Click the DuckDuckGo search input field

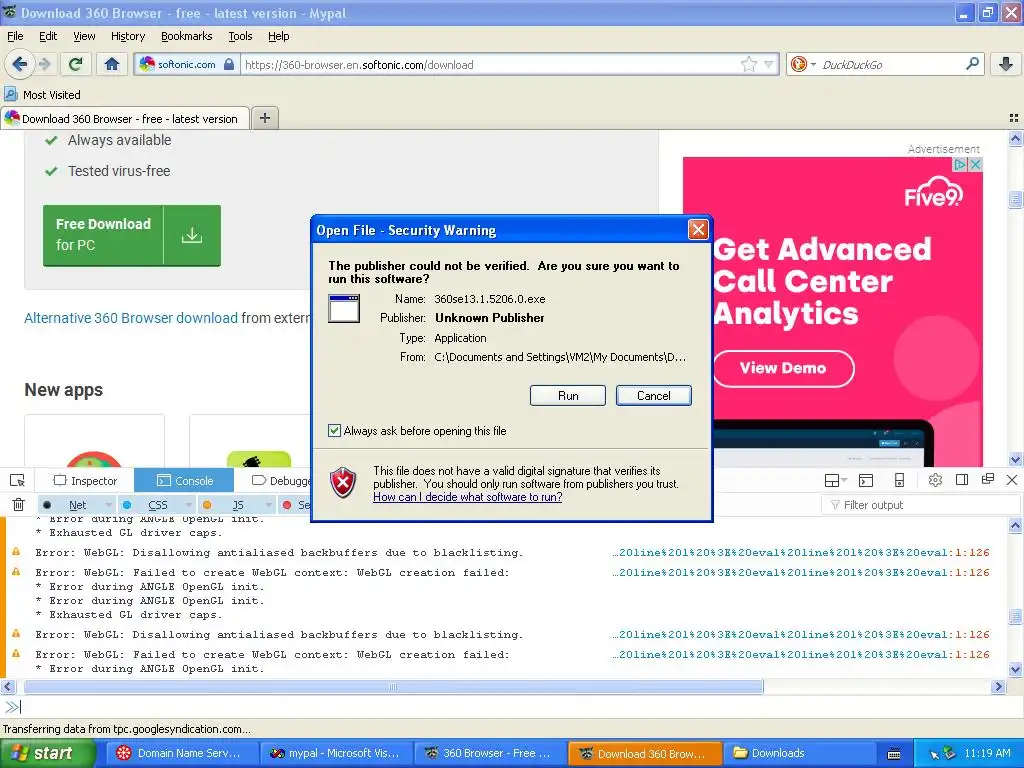point(891,64)
